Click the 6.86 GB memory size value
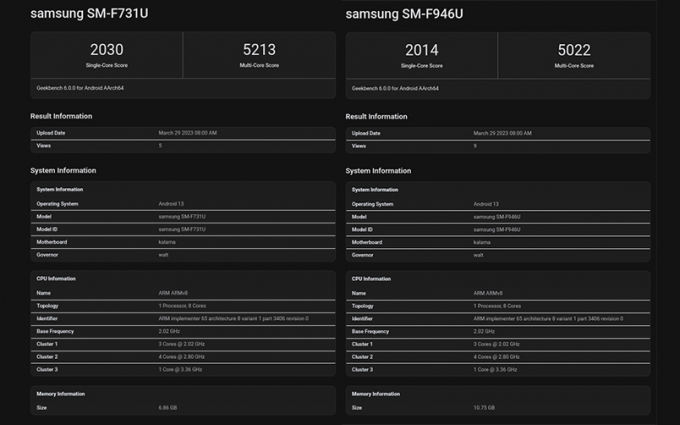This screenshot has height=425, width=680. click(x=168, y=408)
